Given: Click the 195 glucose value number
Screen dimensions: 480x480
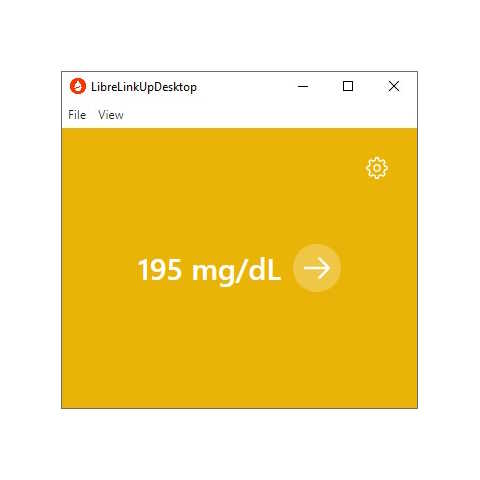Looking at the screenshot, I should pos(160,270).
